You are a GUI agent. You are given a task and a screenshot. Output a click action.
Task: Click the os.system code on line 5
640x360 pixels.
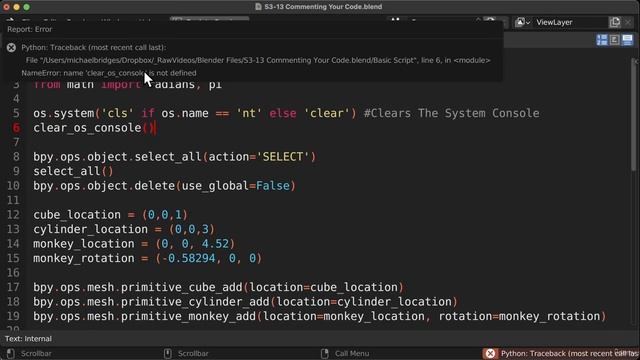pos(195,113)
